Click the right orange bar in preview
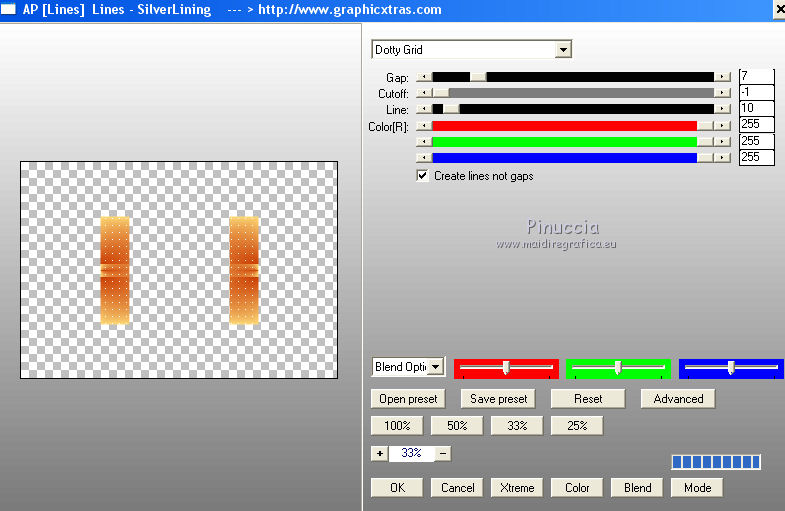 (244, 270)
